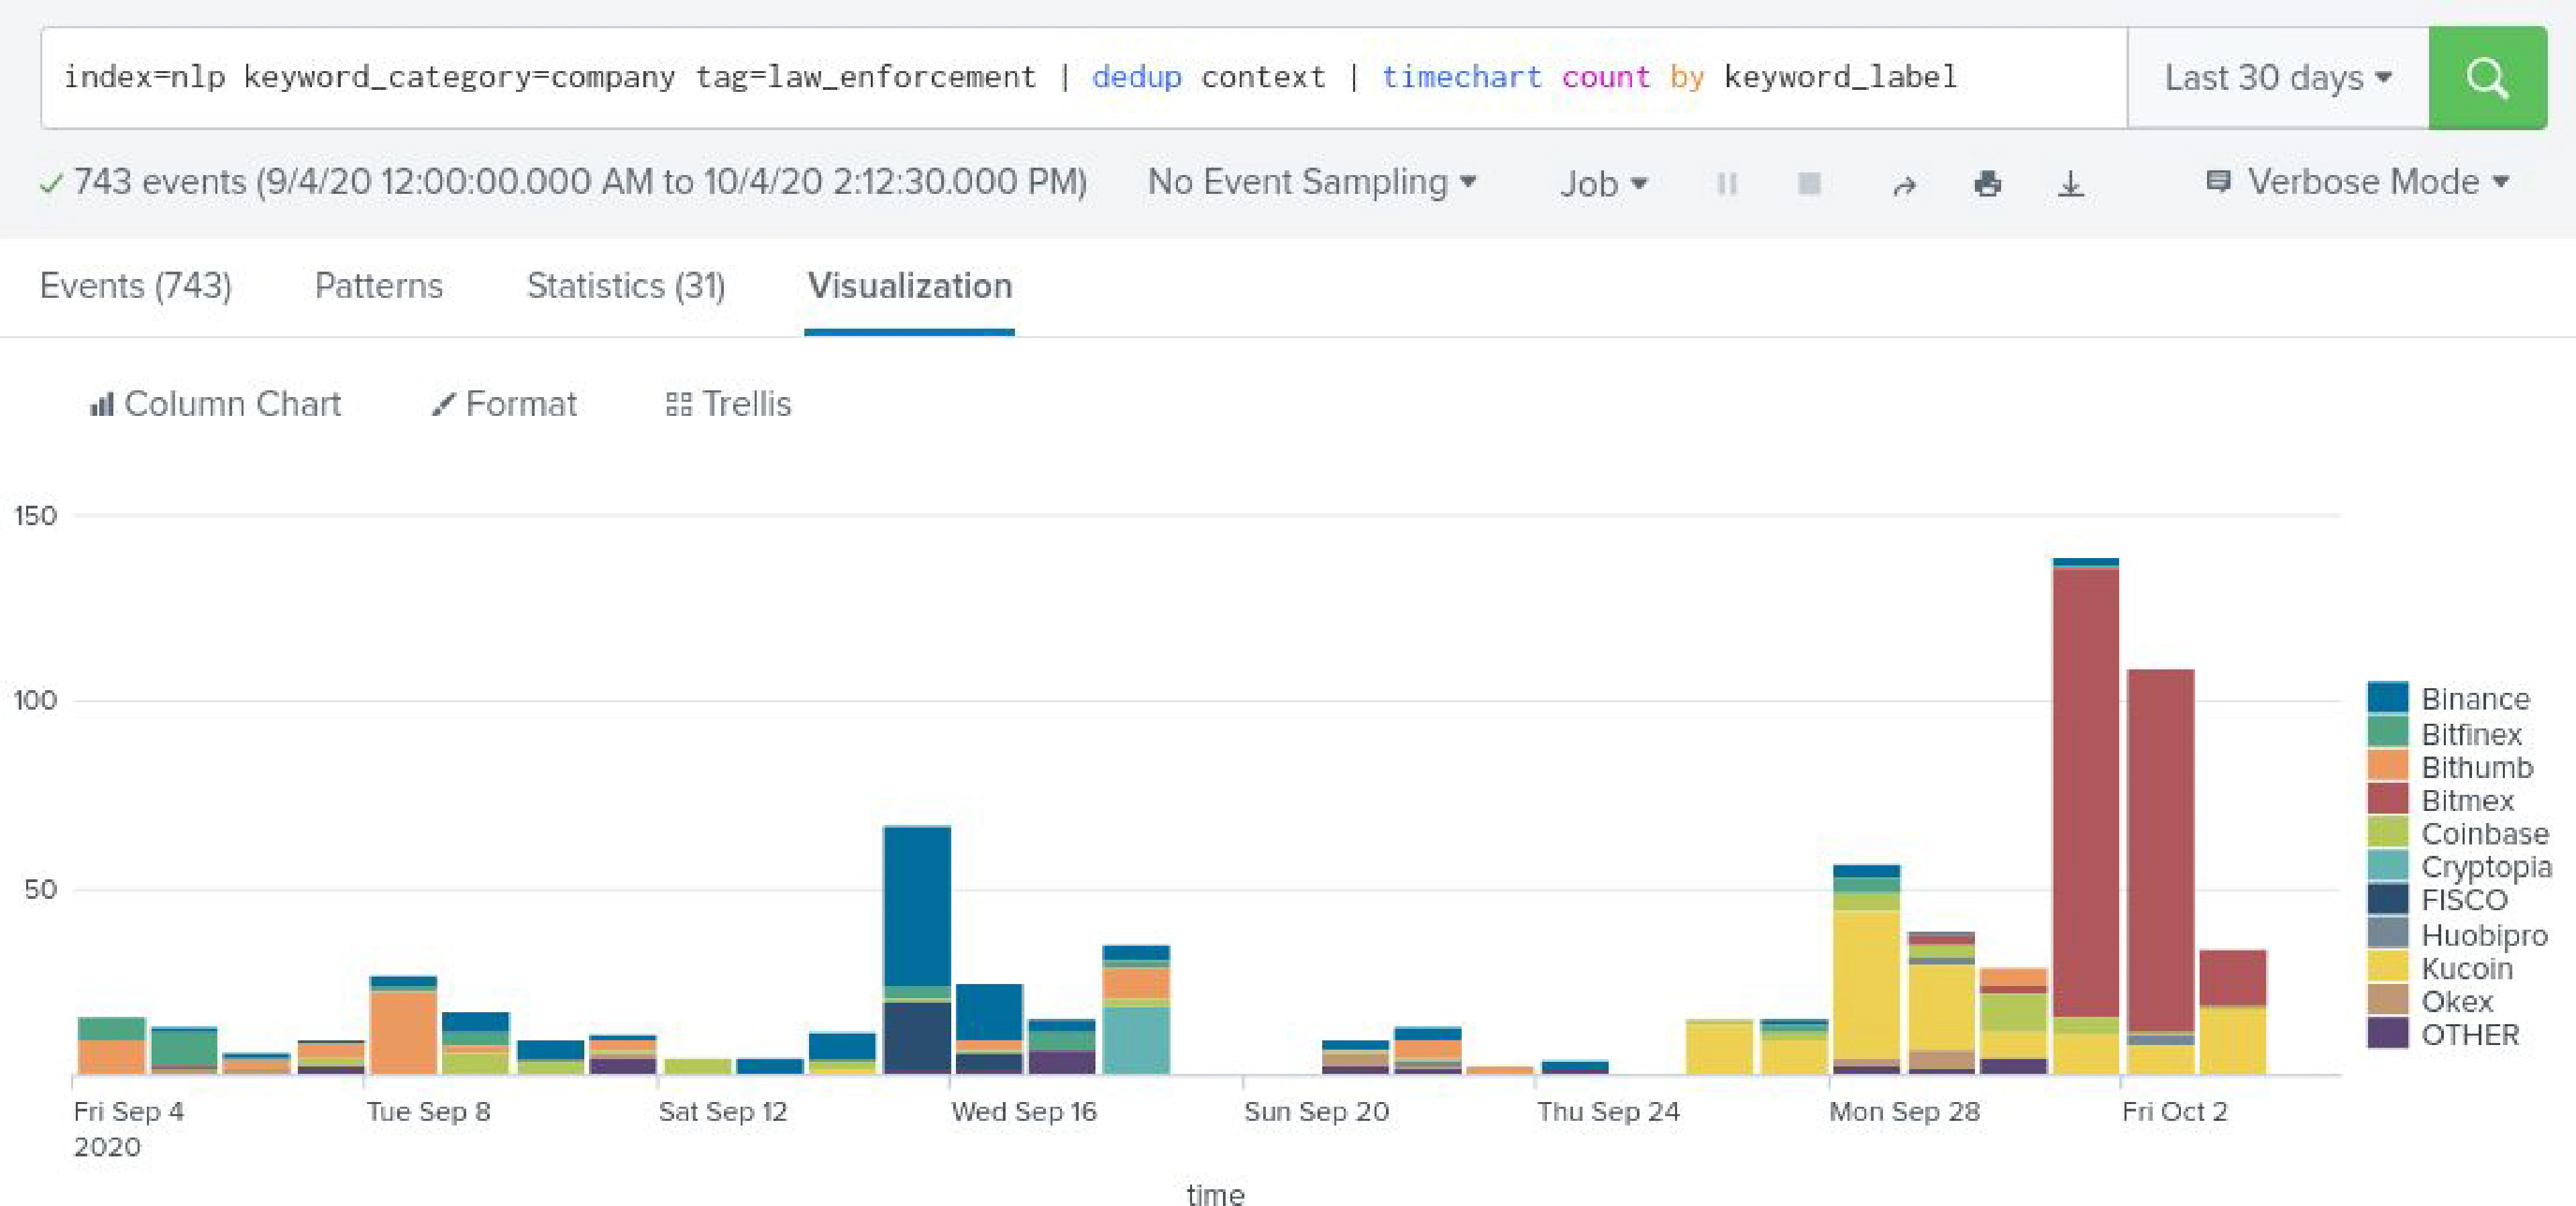Click the 'Fri Oct 2' axis label
This screenshot has width=2576, height=1206.
click(x=2174, y=1111)
